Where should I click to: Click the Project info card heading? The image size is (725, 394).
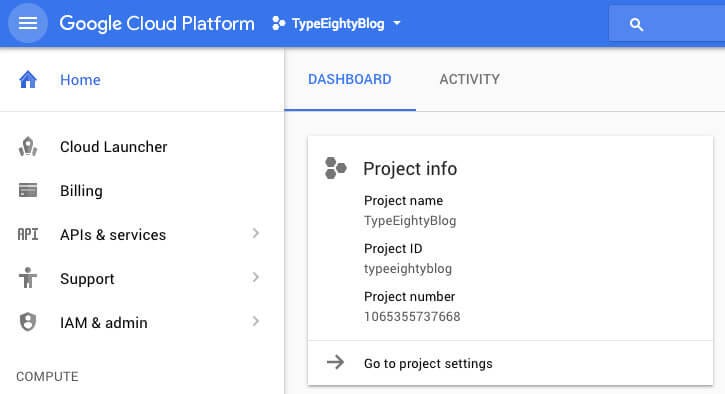(410, 169)
